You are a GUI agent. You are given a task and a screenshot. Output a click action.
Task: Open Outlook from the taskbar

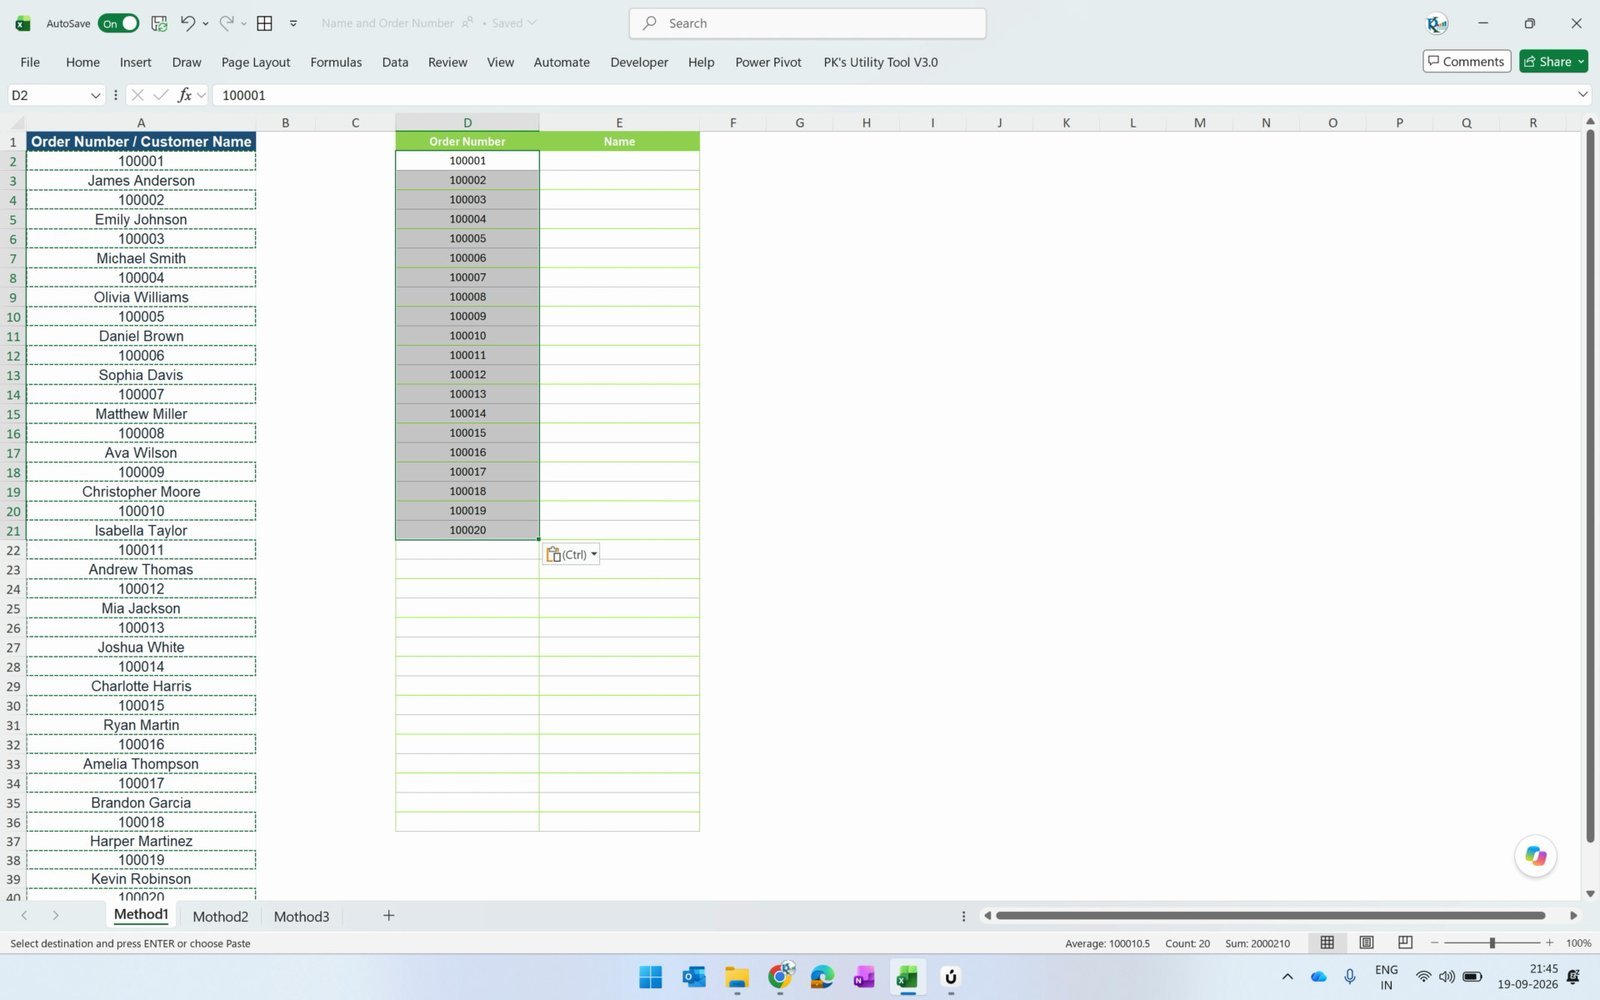tap(694, 977)
